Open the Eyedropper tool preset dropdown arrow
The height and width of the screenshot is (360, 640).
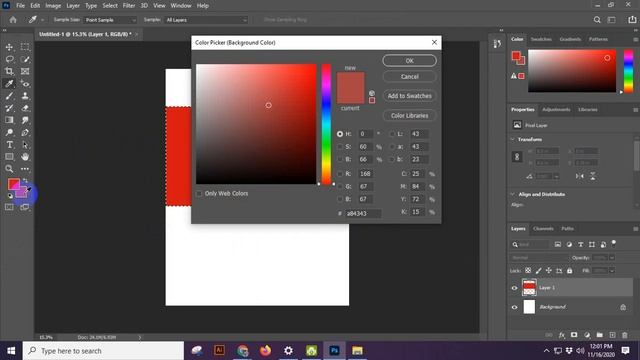click(42, 20)
